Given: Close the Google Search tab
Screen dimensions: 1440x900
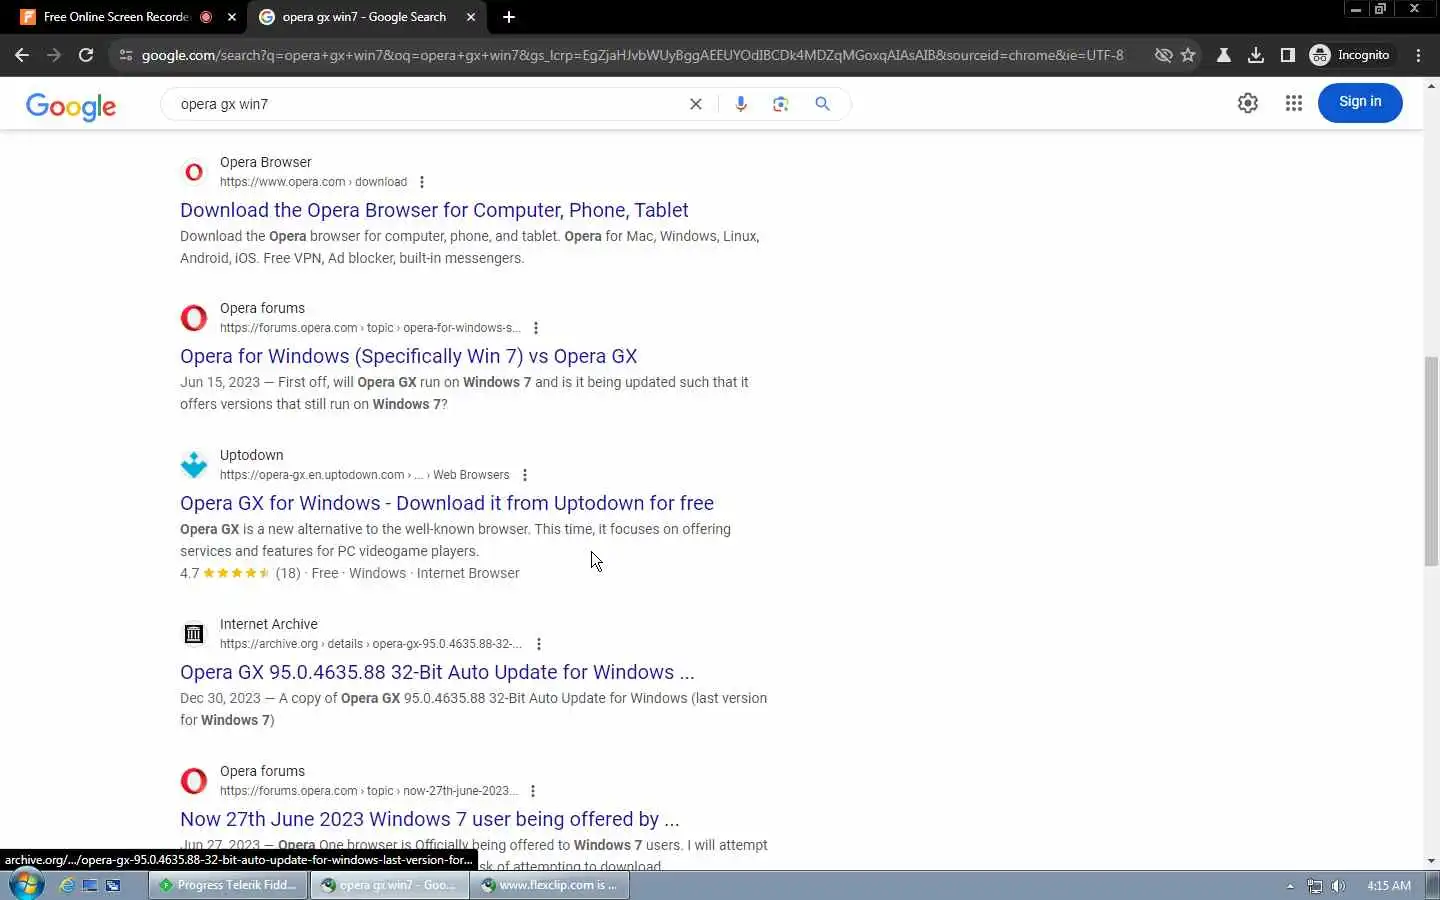Looking at the screenshot, I should click(471, 17).
